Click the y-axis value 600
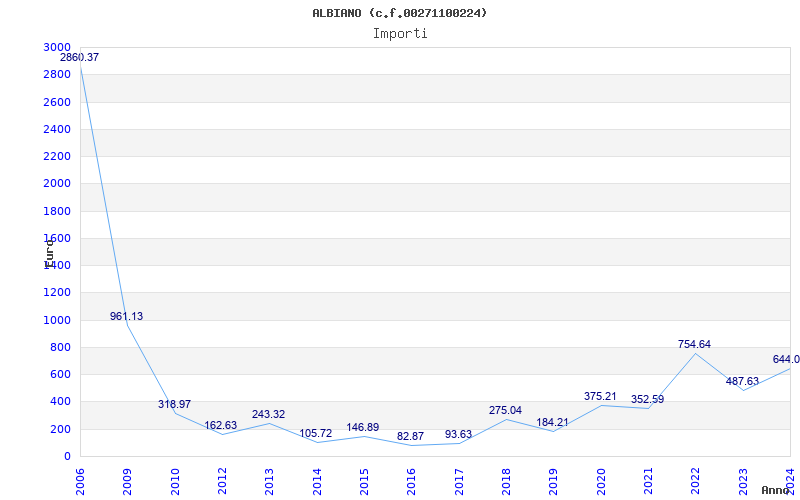Image resolution: width=800 pixels, height=500 pixels. (x=60, y=374)
